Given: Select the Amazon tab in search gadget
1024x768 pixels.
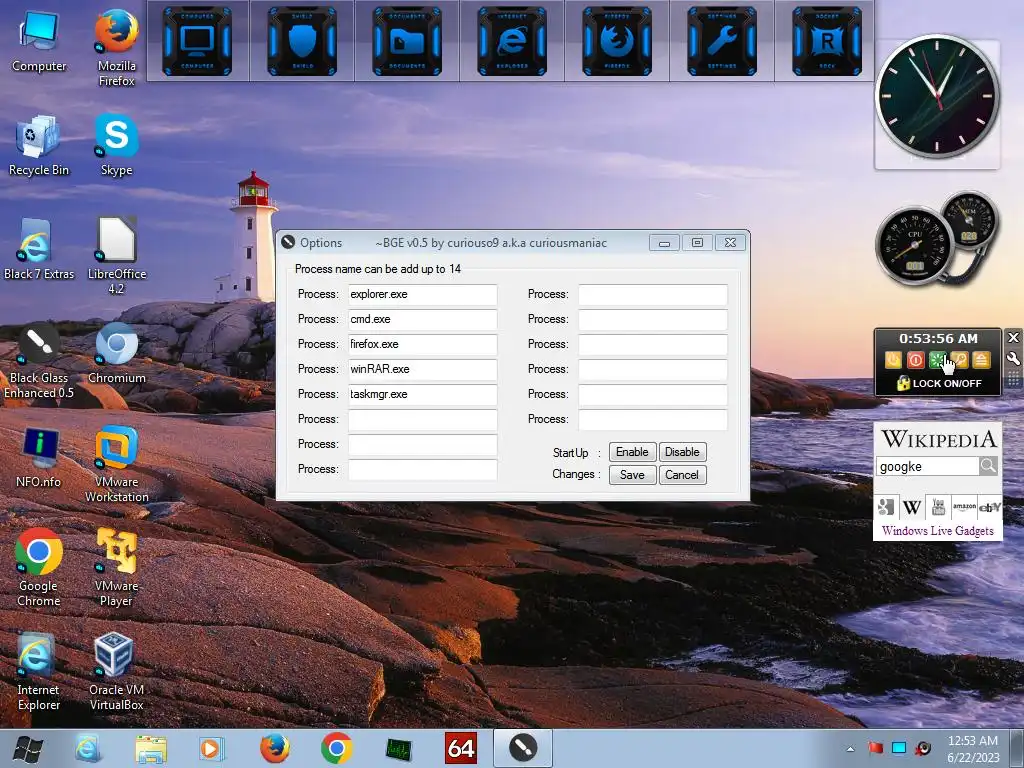Looking at the screenshot, I should click(965, 506).
